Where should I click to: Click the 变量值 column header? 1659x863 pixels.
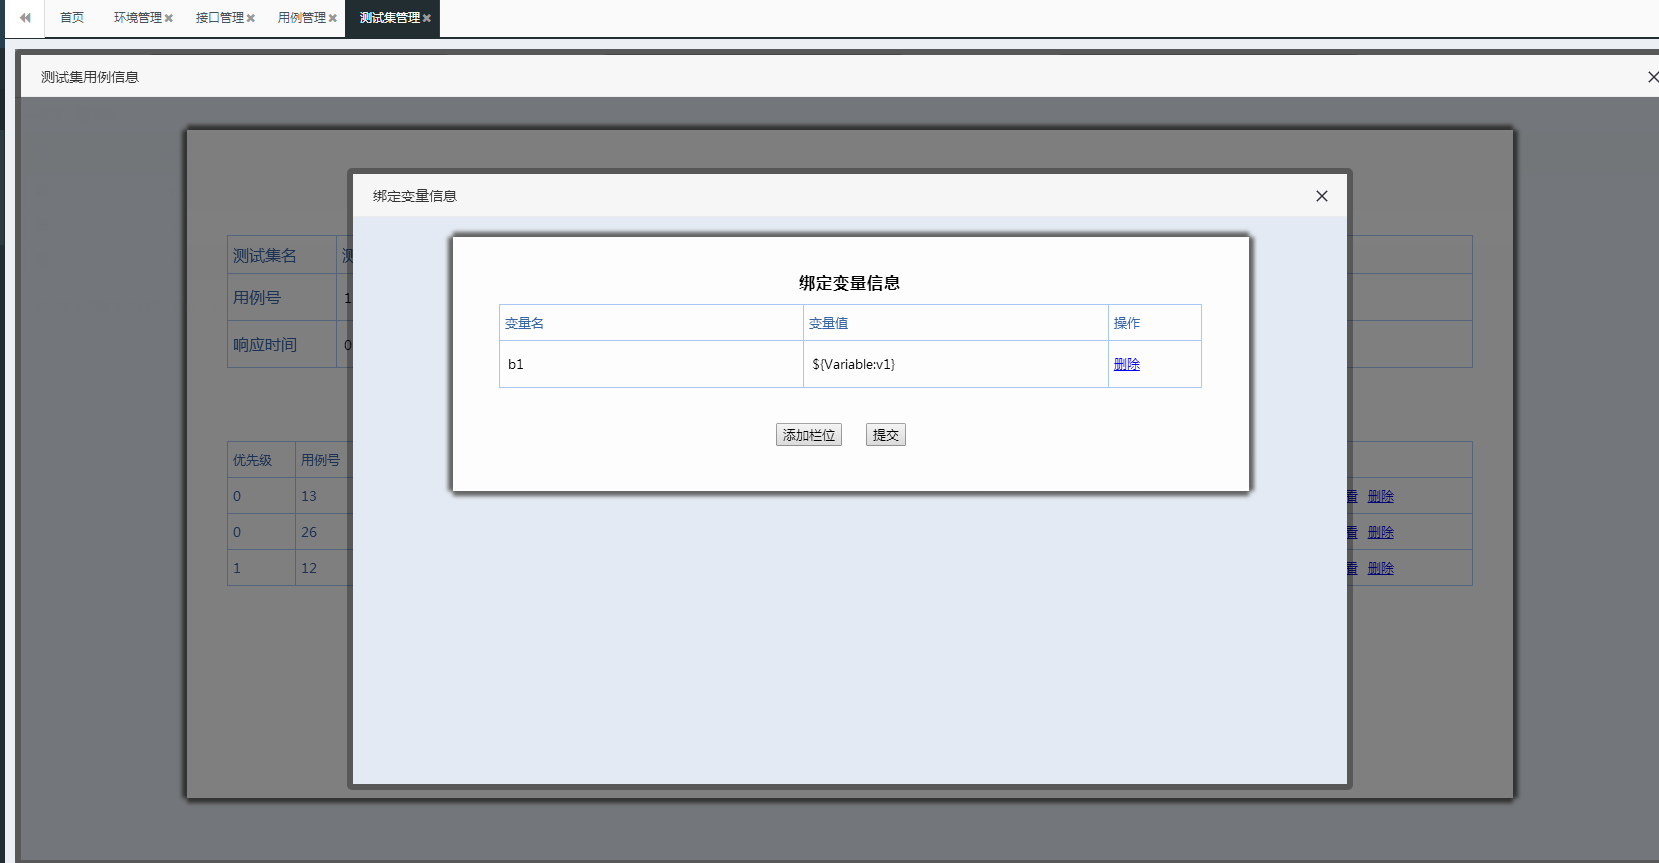pos(956,323)
